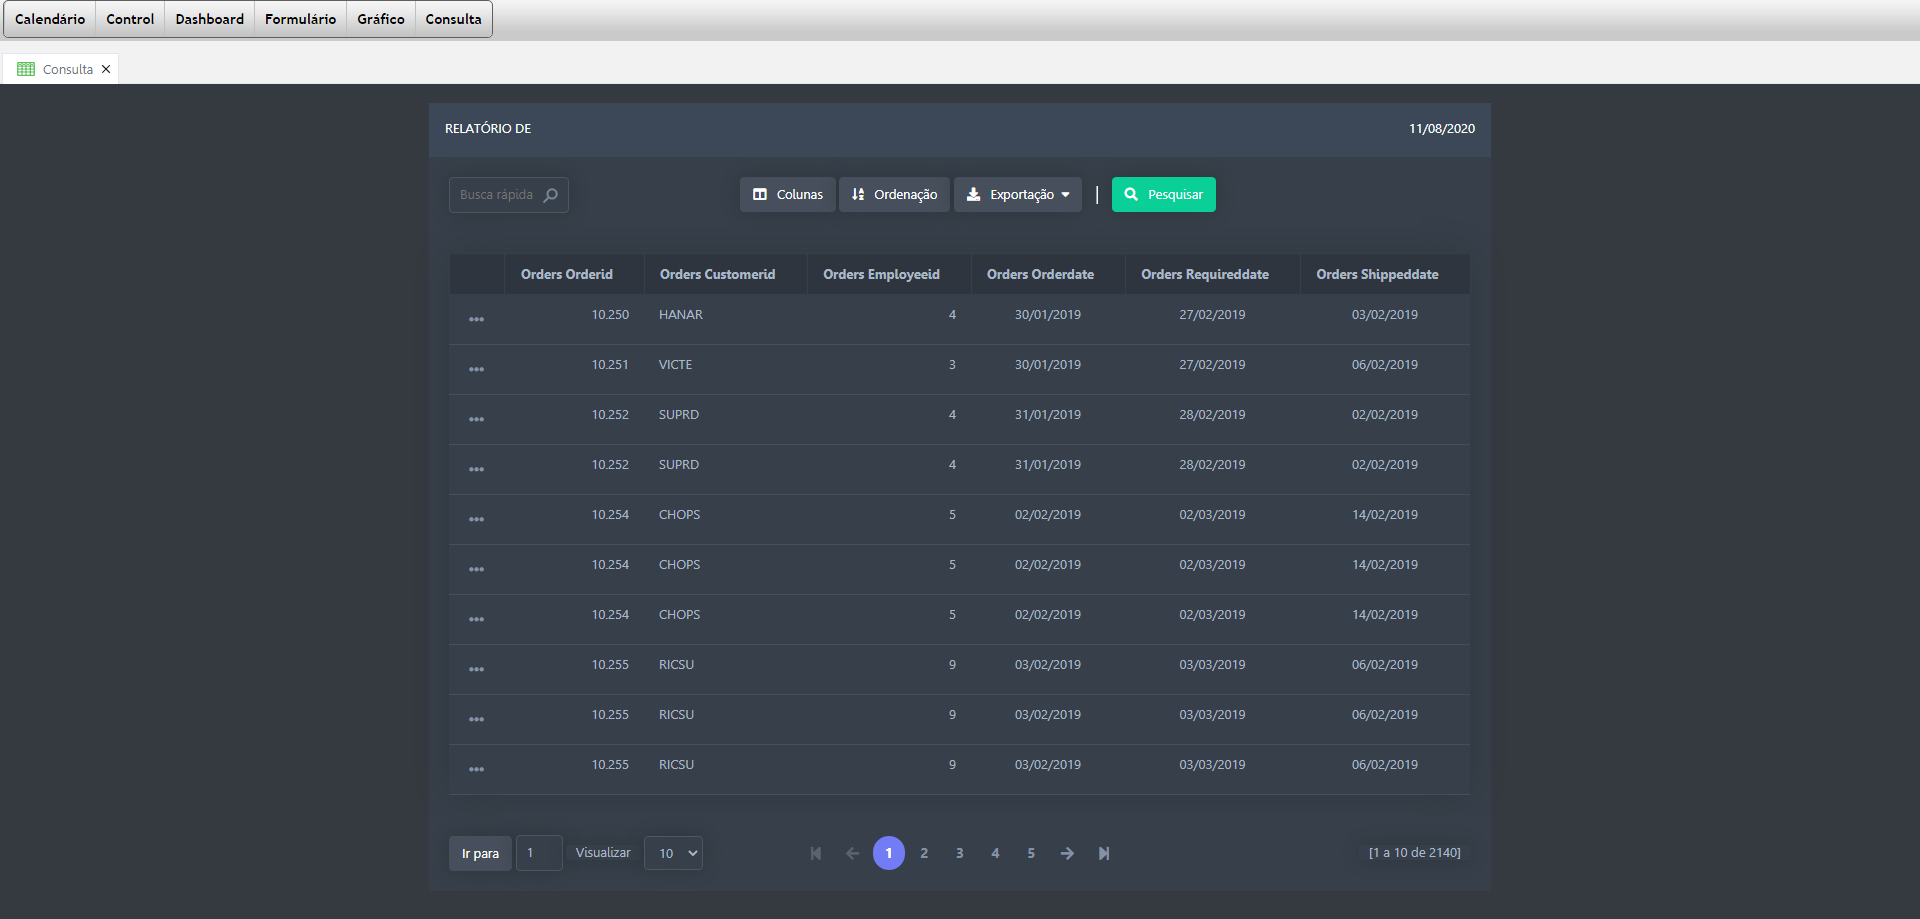
Task: Select page 2 in pagination
Action: pos(924,853)
